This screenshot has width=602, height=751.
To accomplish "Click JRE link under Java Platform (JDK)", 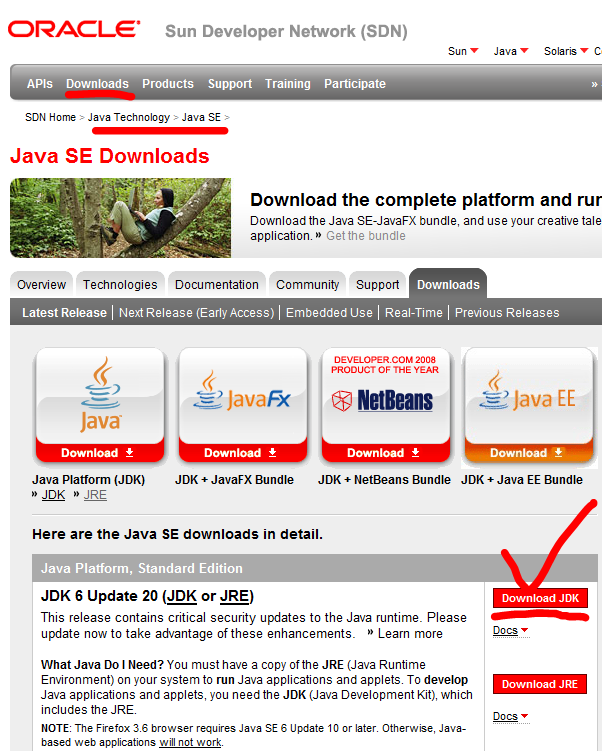I will point(95,495).
